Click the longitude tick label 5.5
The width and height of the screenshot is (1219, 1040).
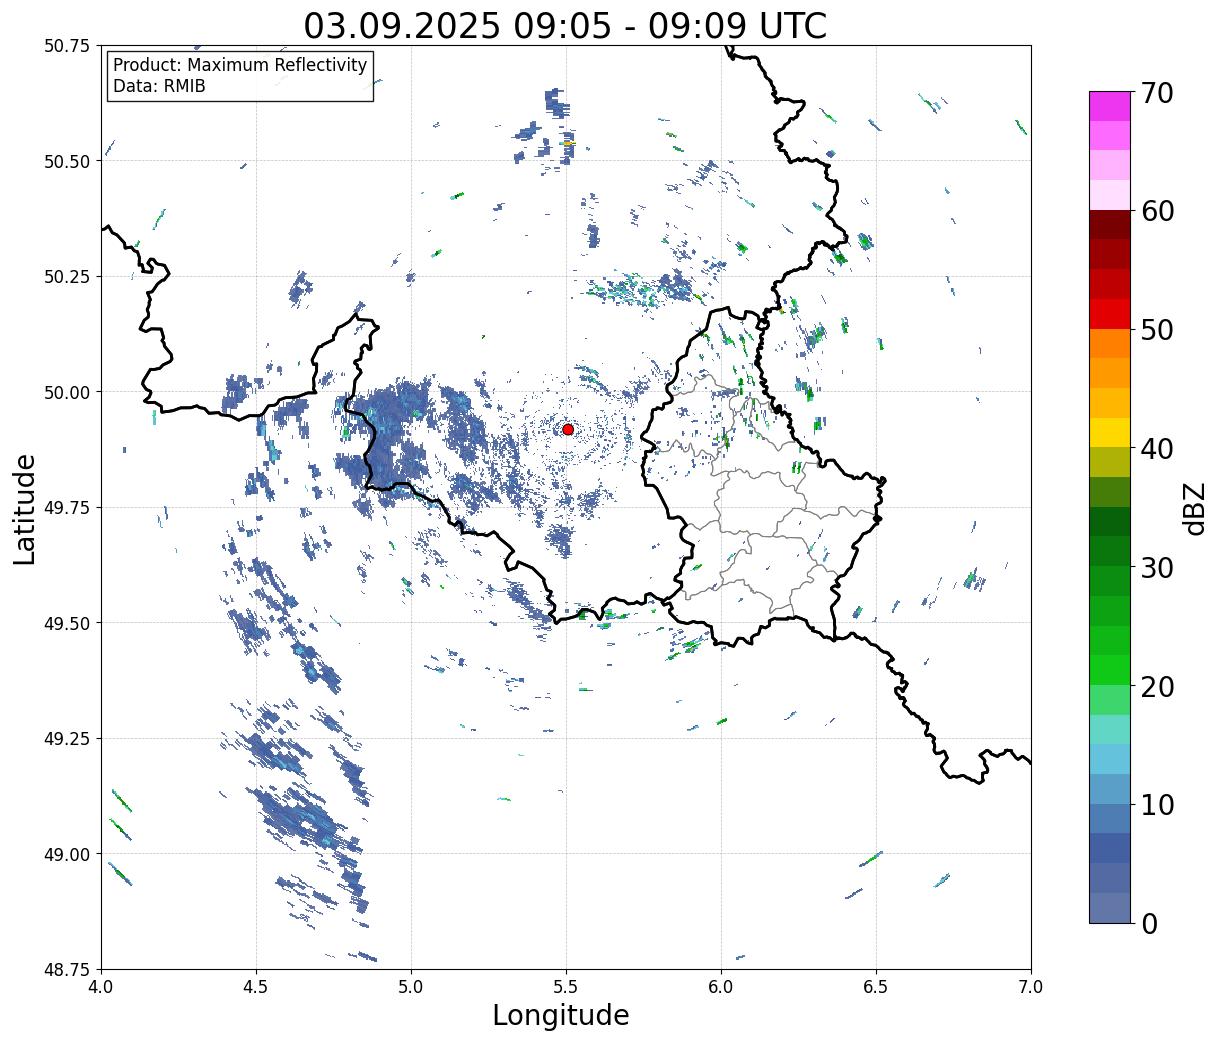point(566,987)
